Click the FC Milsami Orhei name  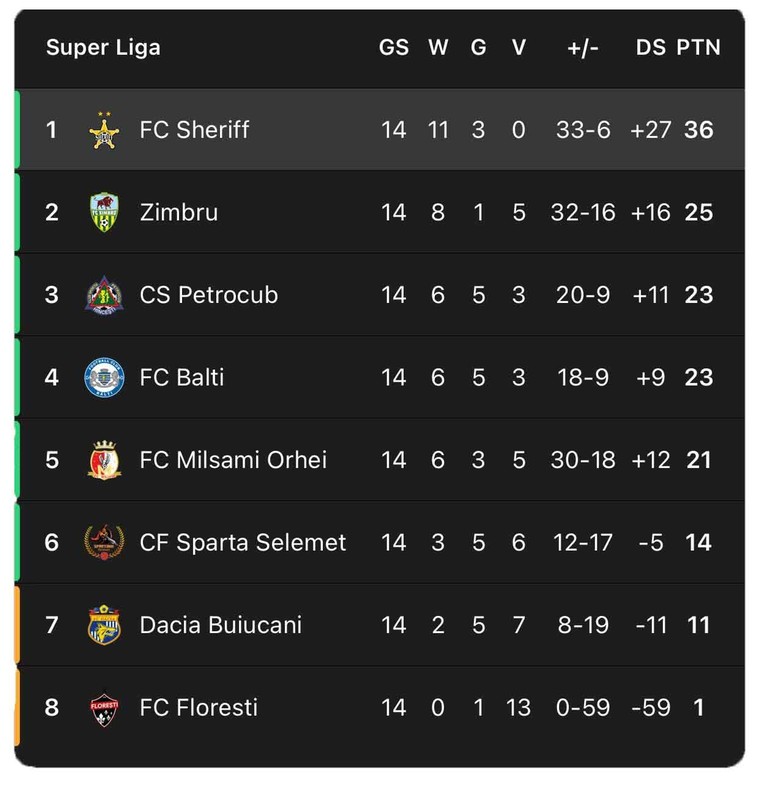tap(233, 460)
